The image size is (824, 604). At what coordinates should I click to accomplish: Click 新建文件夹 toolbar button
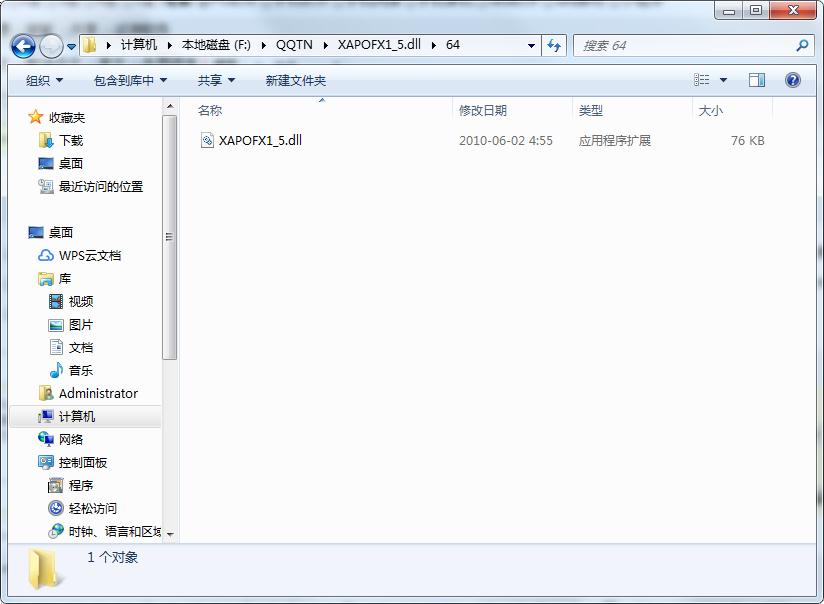(296, 80)
